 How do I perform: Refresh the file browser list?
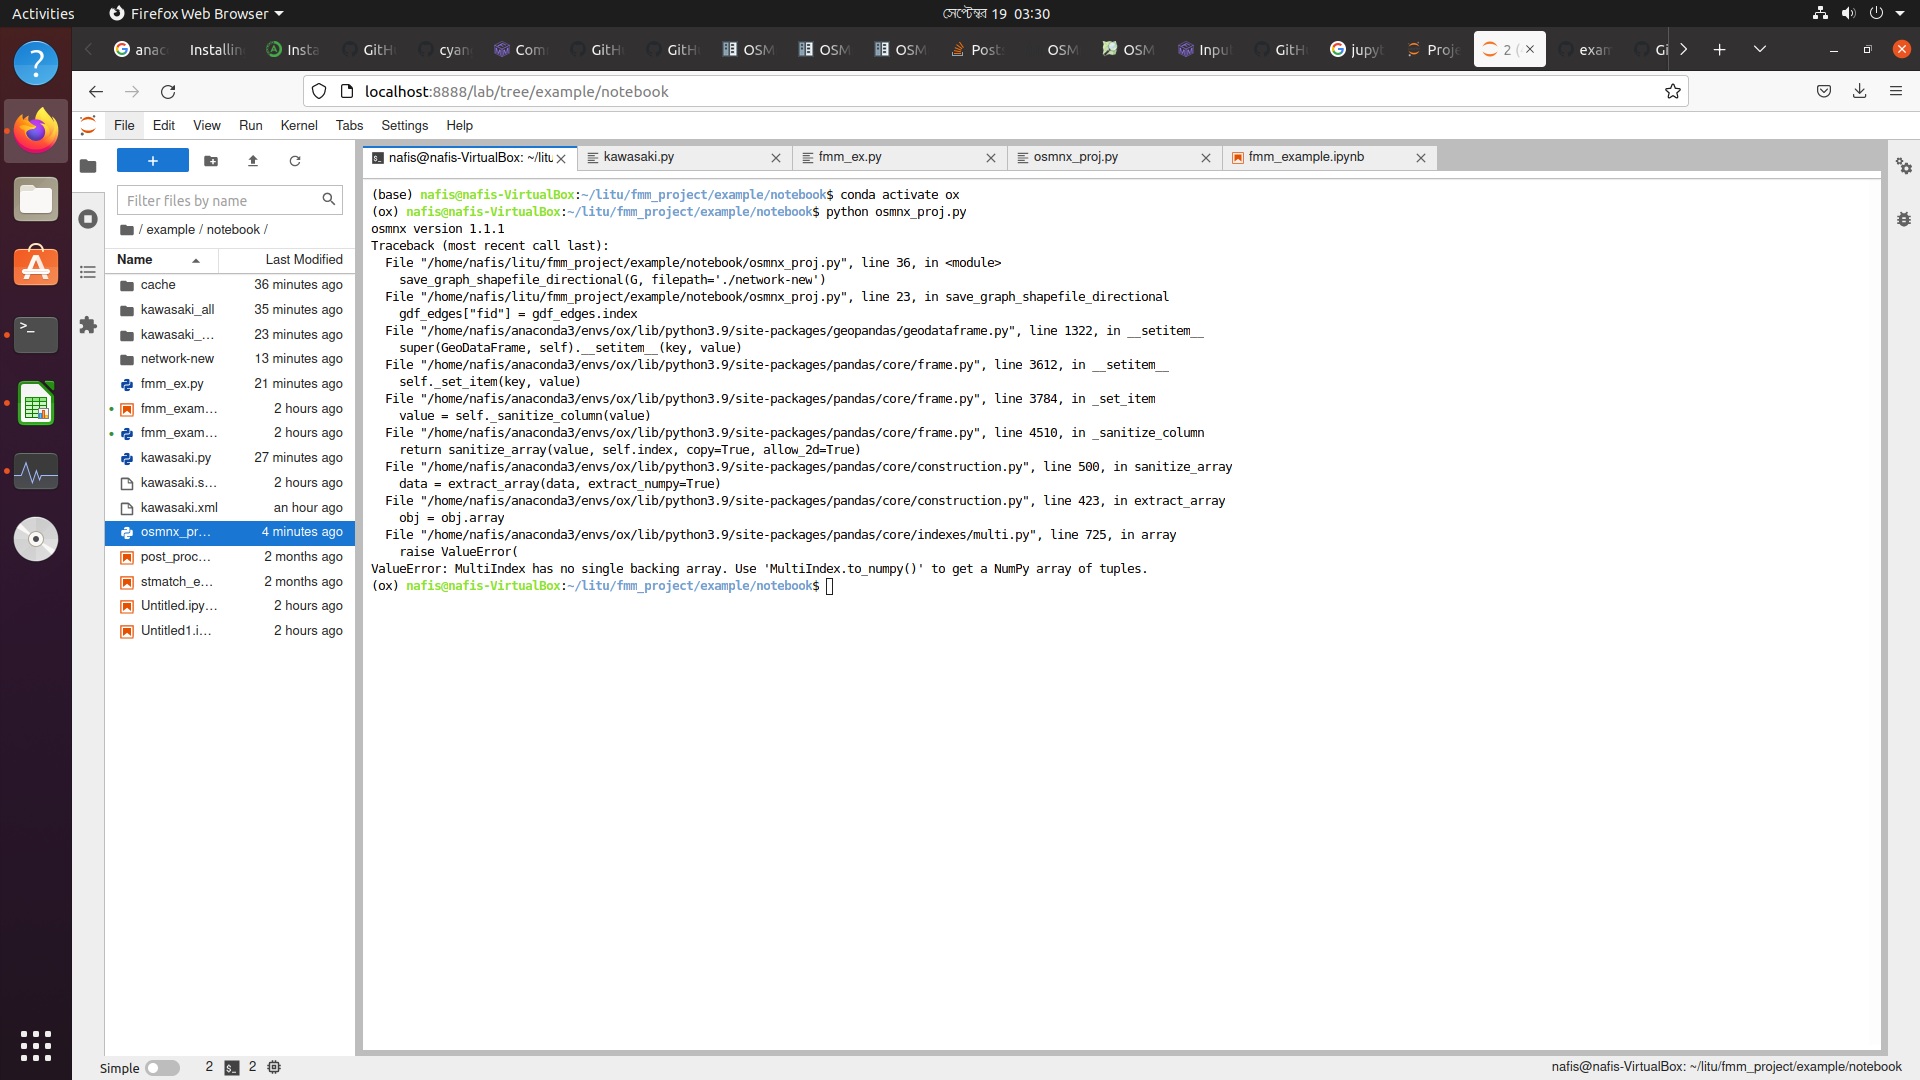click(x=295, y=161)
